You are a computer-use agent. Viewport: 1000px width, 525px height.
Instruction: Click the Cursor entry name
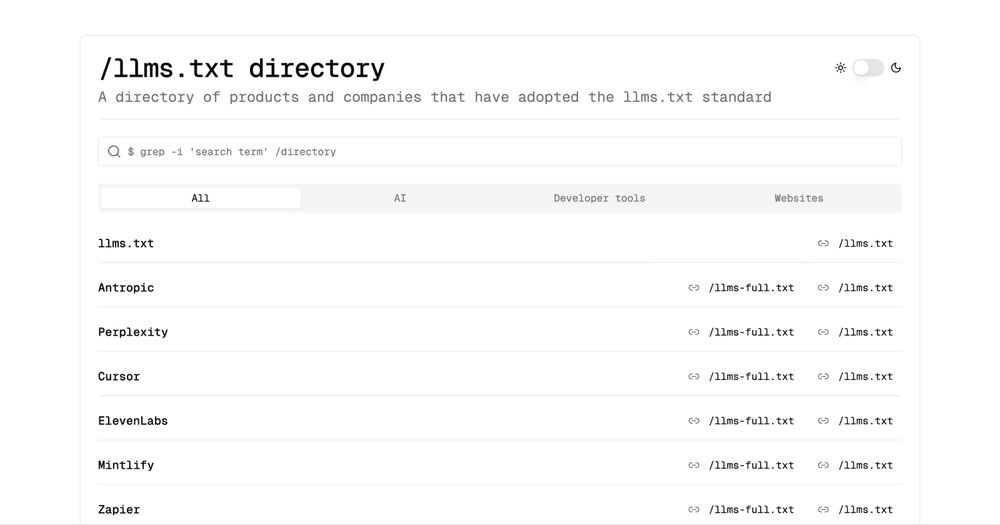coord(119,376)
